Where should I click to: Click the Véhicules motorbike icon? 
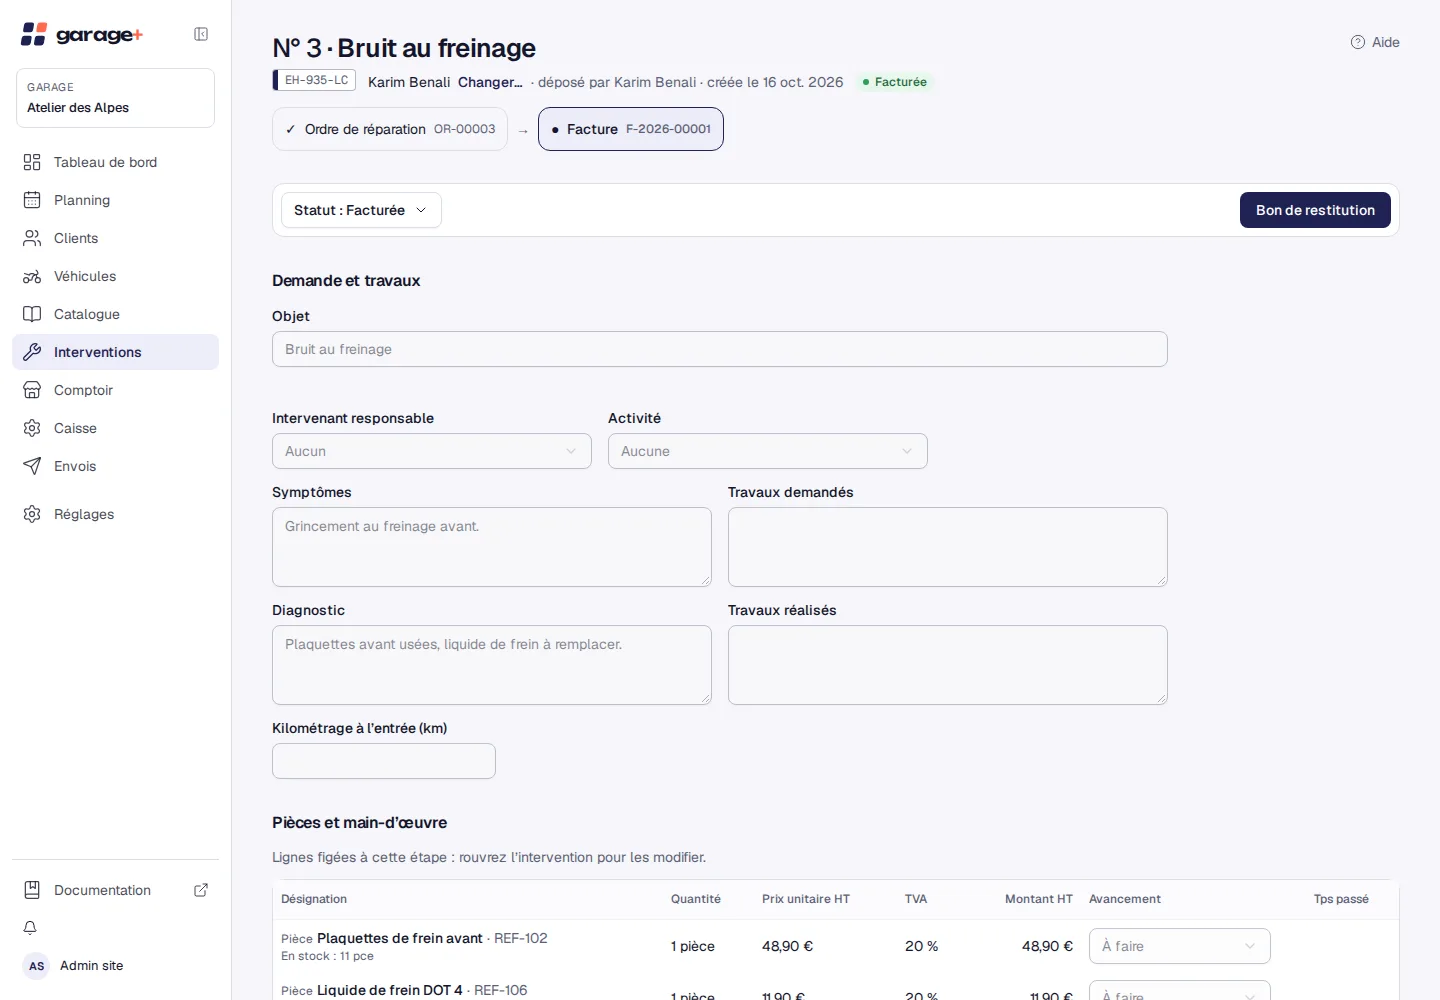32,276
